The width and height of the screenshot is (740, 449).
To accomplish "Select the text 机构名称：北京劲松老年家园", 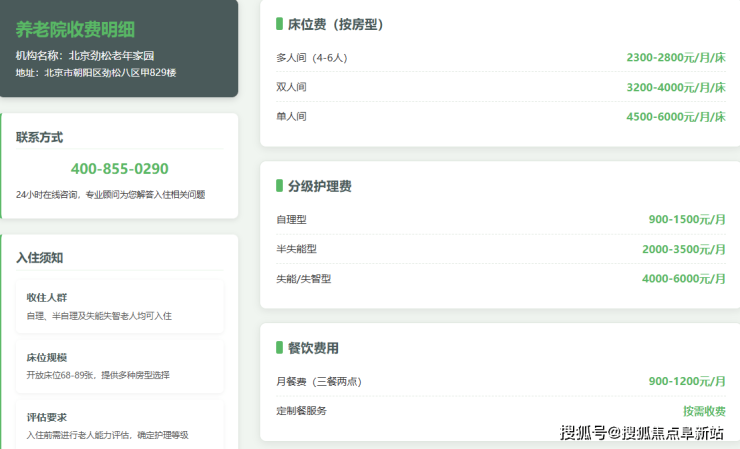I will point(85,56).
